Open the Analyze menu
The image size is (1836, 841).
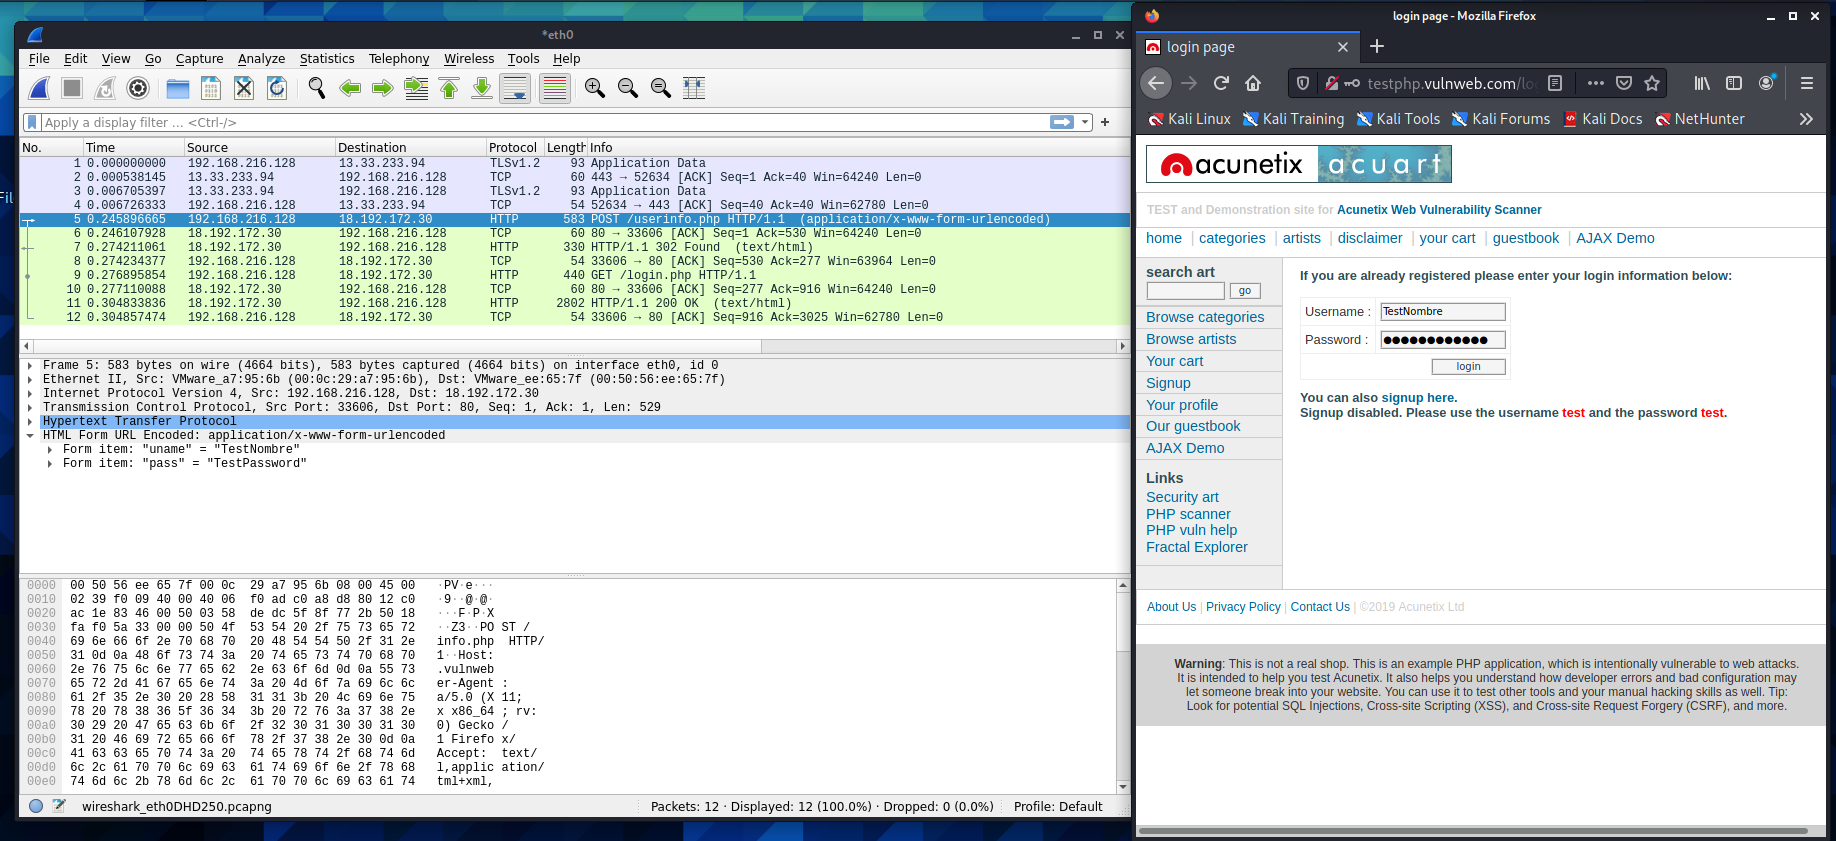point(262,59)
